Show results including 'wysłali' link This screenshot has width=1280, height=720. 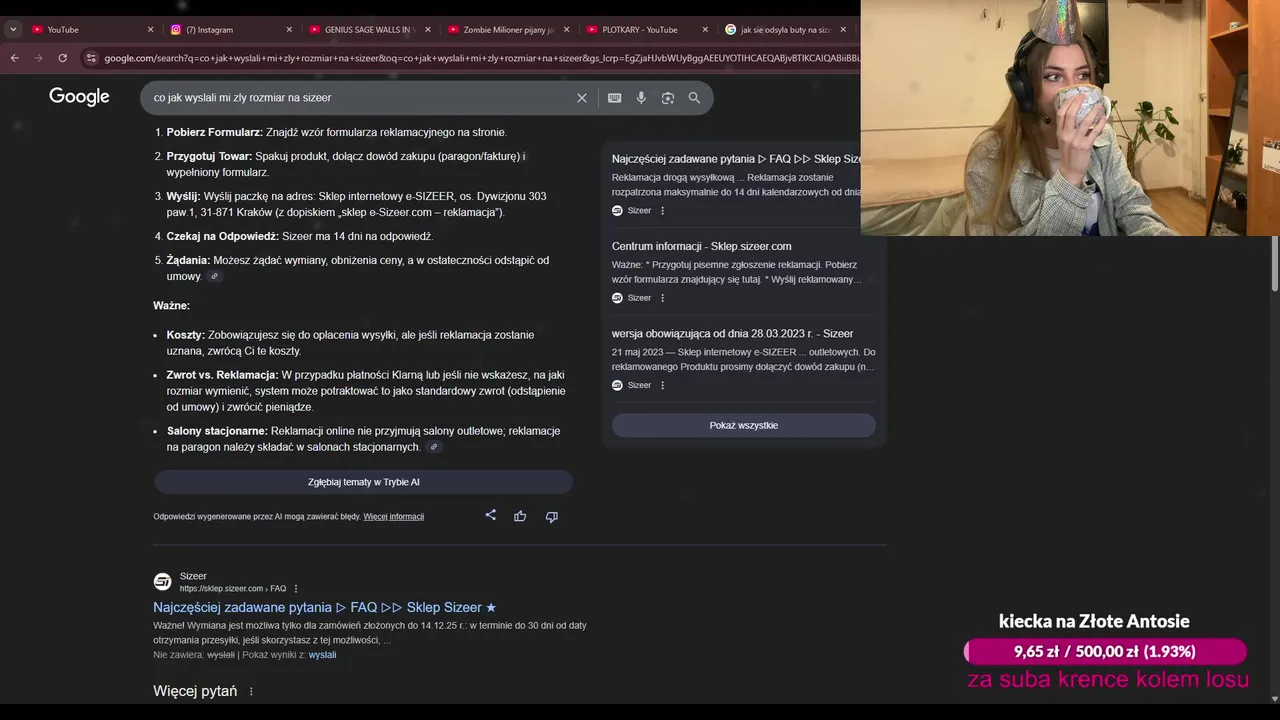click(322, 655)
